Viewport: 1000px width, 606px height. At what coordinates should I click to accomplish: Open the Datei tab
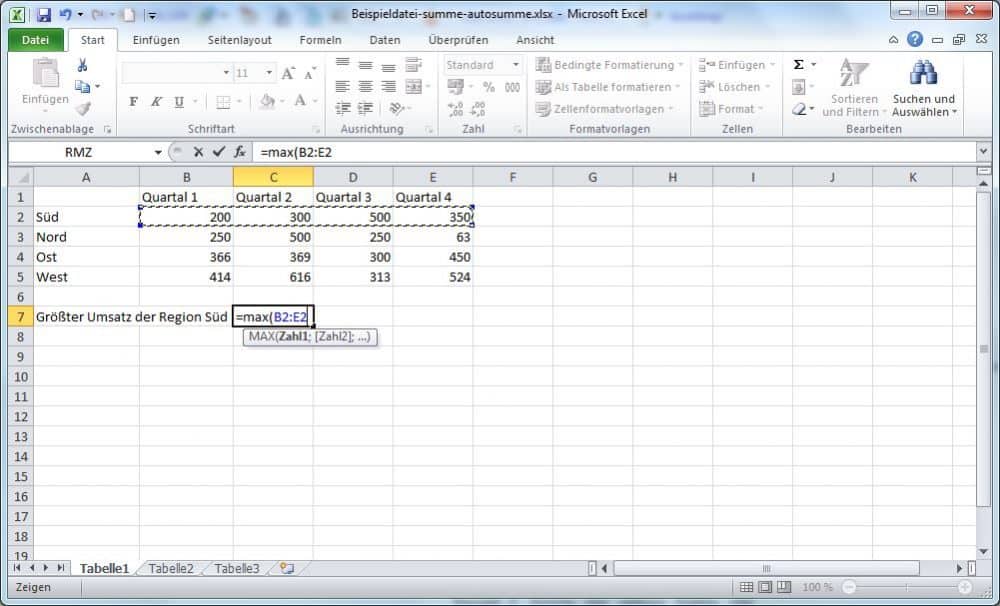35,40
